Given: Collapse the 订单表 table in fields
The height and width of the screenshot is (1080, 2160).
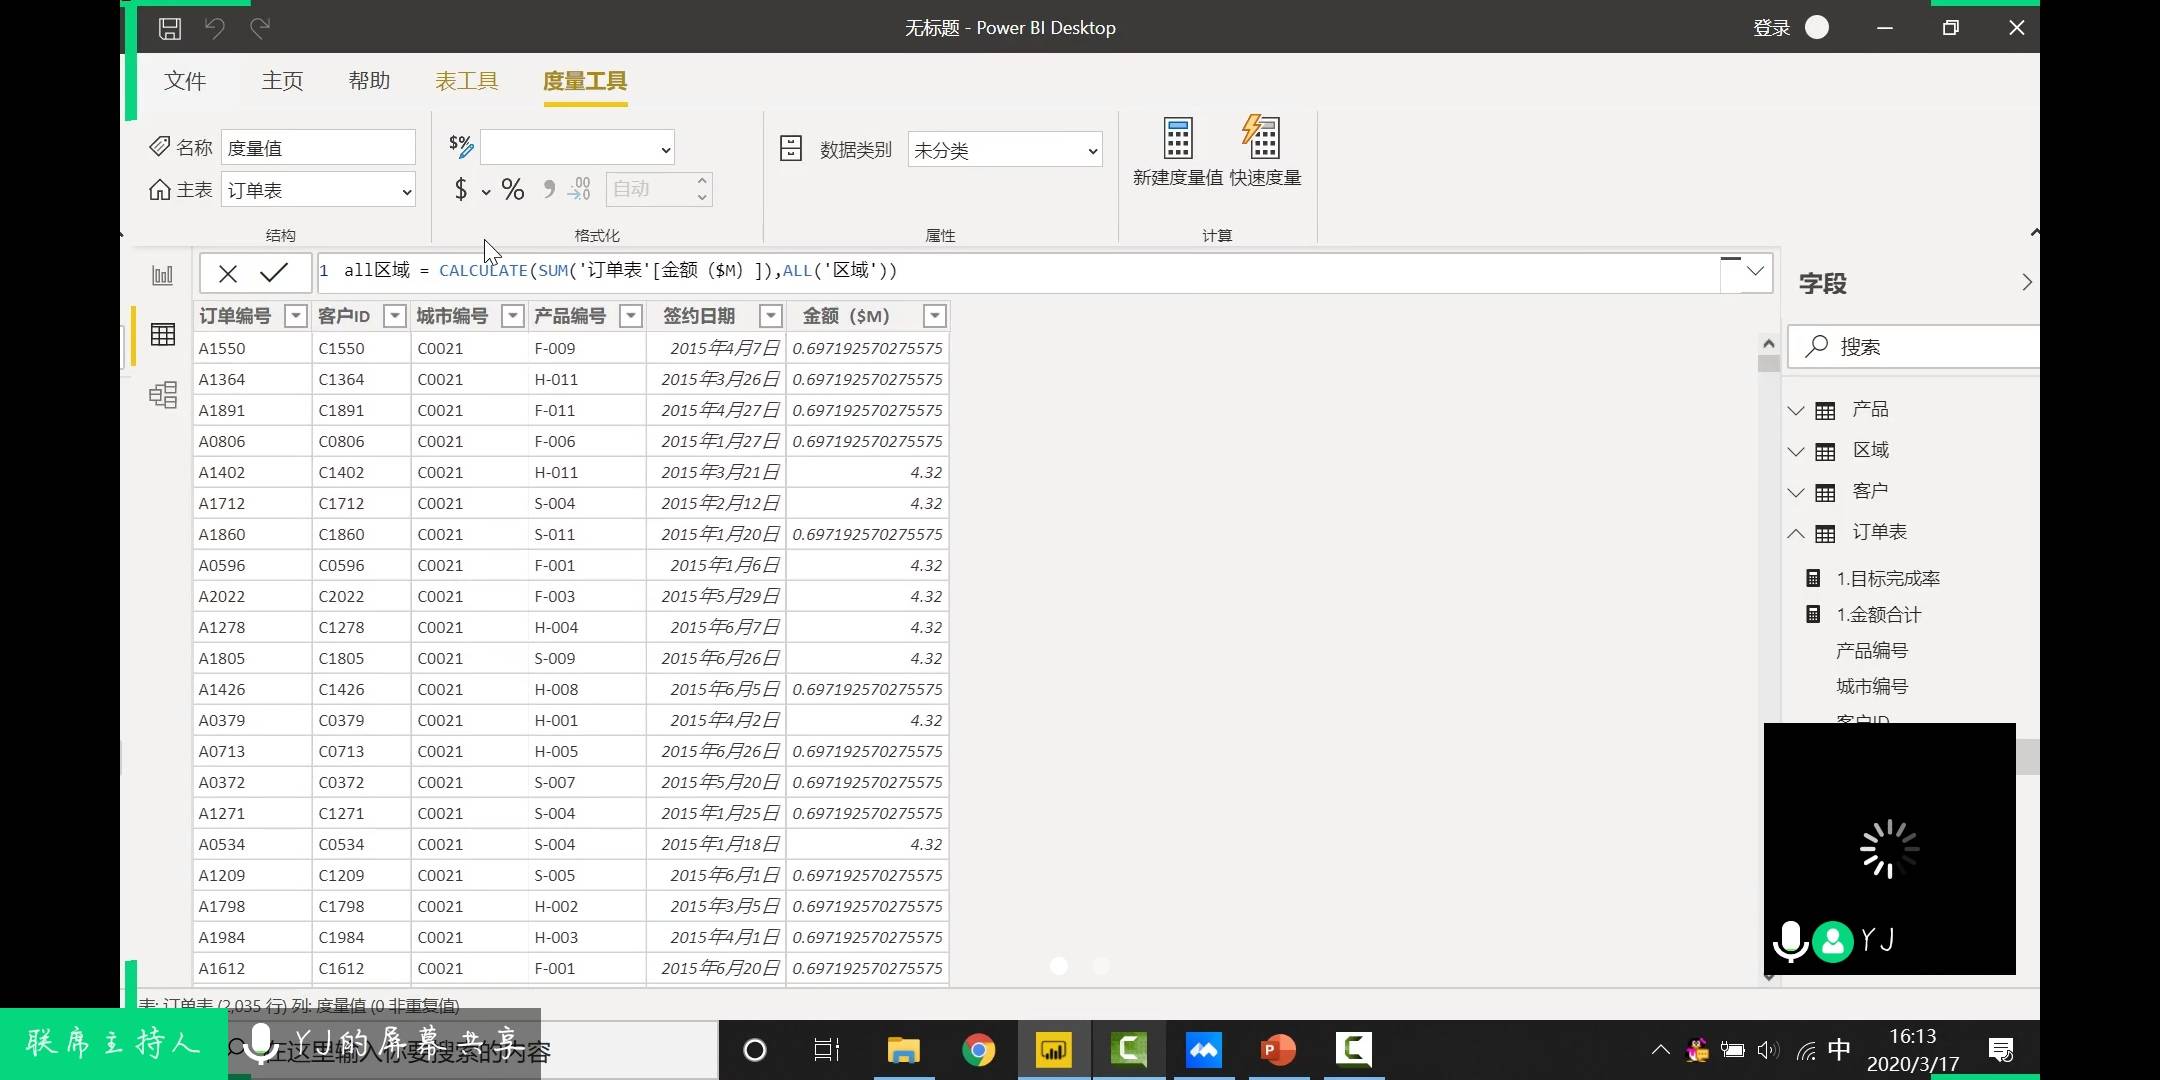Looking at the screenshot, I should pyautogui.click(x=1796, y=533).
